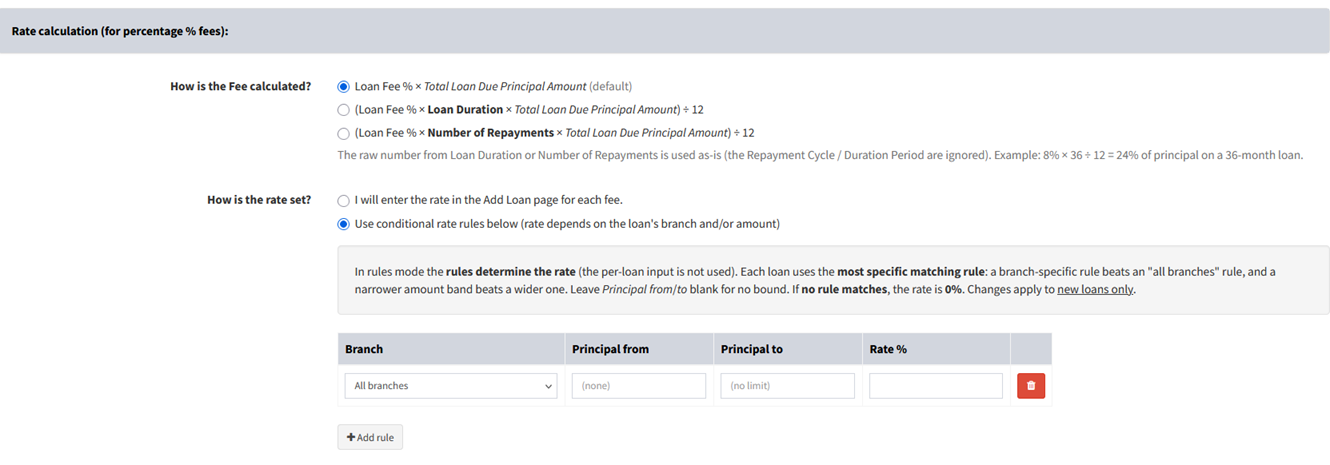Click the Rate % column header

(888, 349)
